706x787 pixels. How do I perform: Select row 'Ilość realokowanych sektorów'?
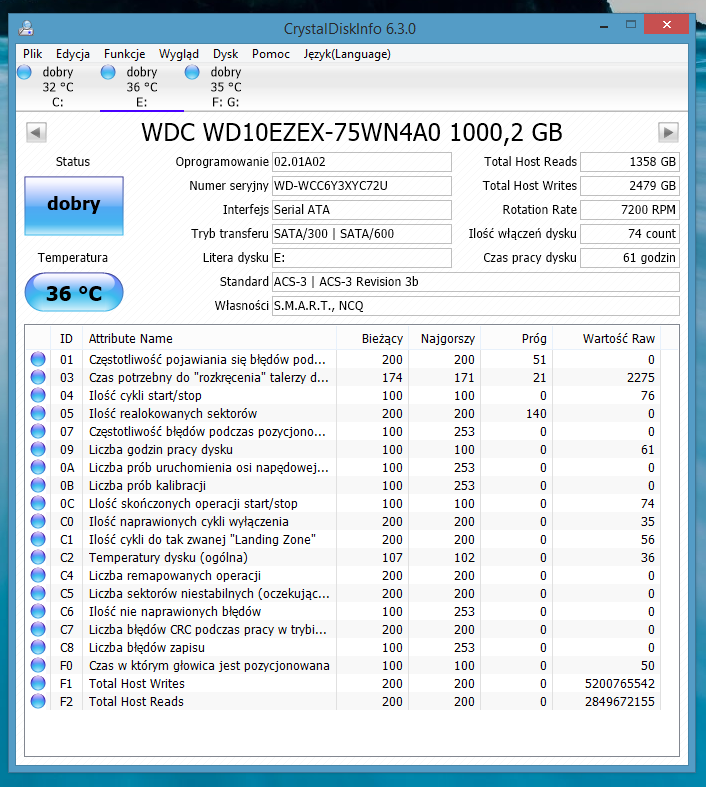tap(343, 414)
